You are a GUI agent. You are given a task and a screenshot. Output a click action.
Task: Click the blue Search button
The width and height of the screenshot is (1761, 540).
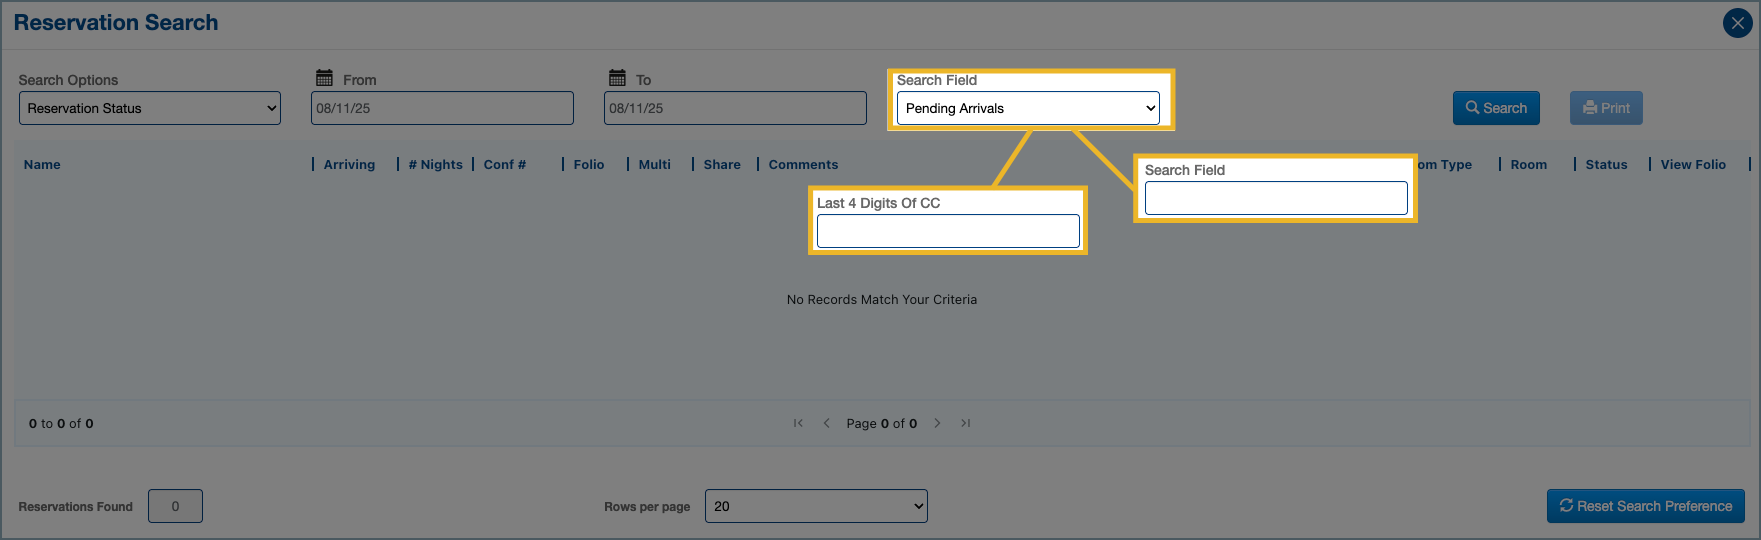point(1496,108)
